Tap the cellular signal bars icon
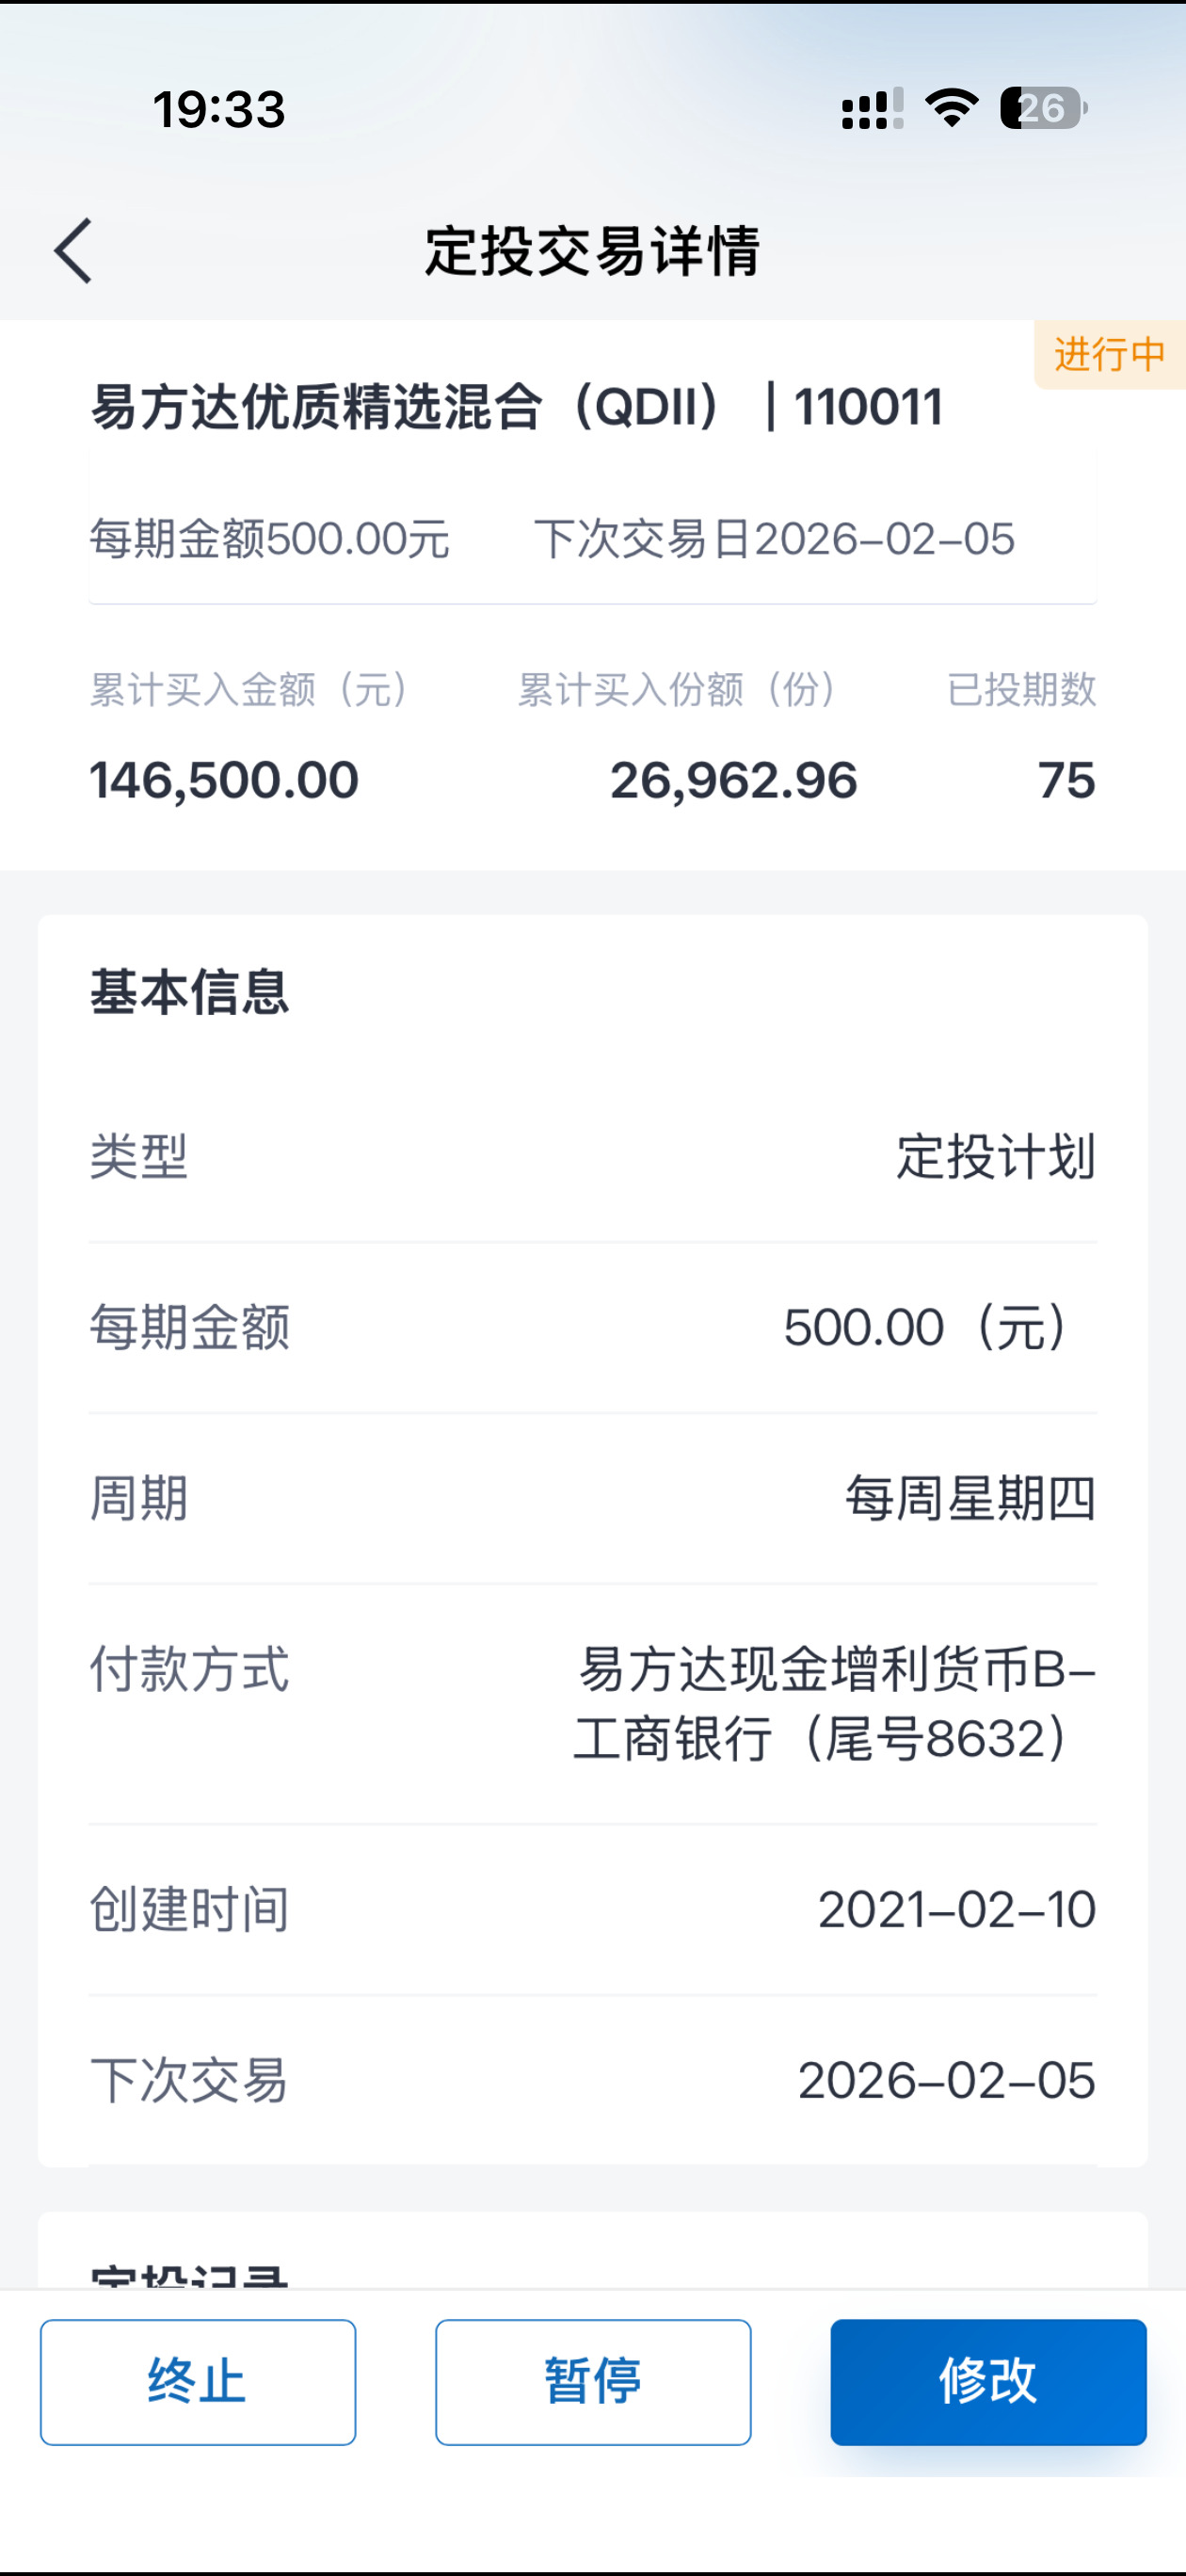Image resolution: width=1186 pixels, height=2576 pixels. click(871, 108)
